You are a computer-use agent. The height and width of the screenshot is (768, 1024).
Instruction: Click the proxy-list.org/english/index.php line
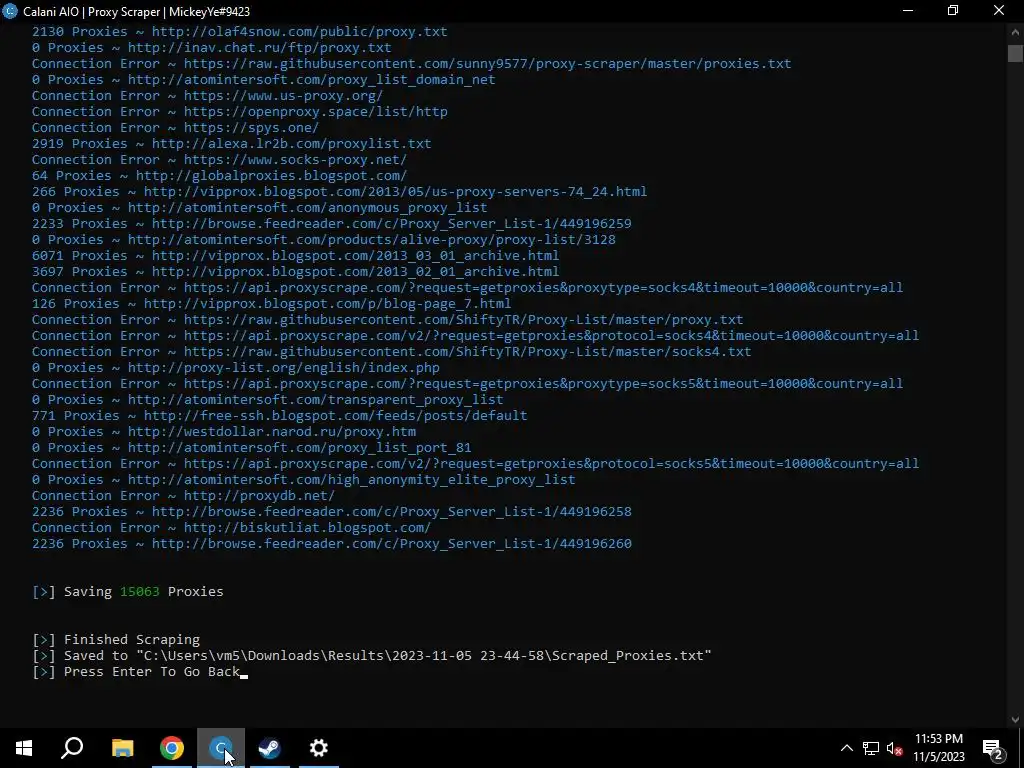click(x=236, y=367)
